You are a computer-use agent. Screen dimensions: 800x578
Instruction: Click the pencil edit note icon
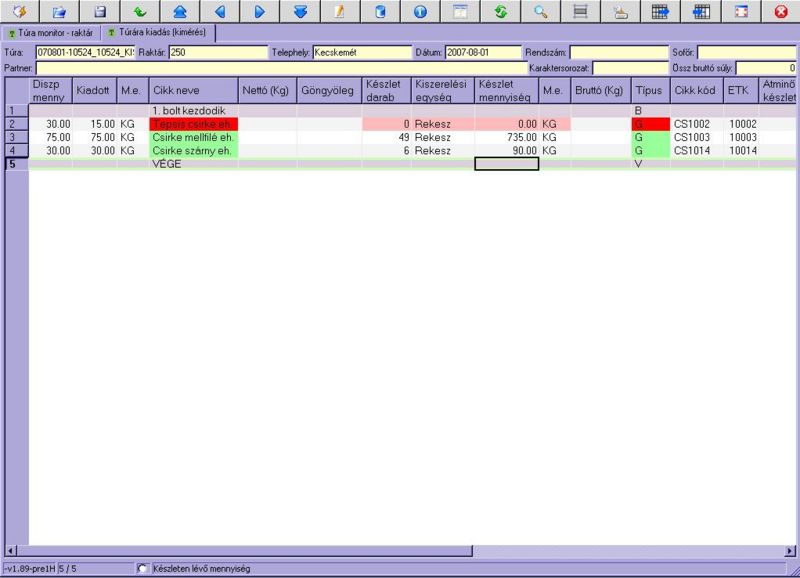[339, 12]
